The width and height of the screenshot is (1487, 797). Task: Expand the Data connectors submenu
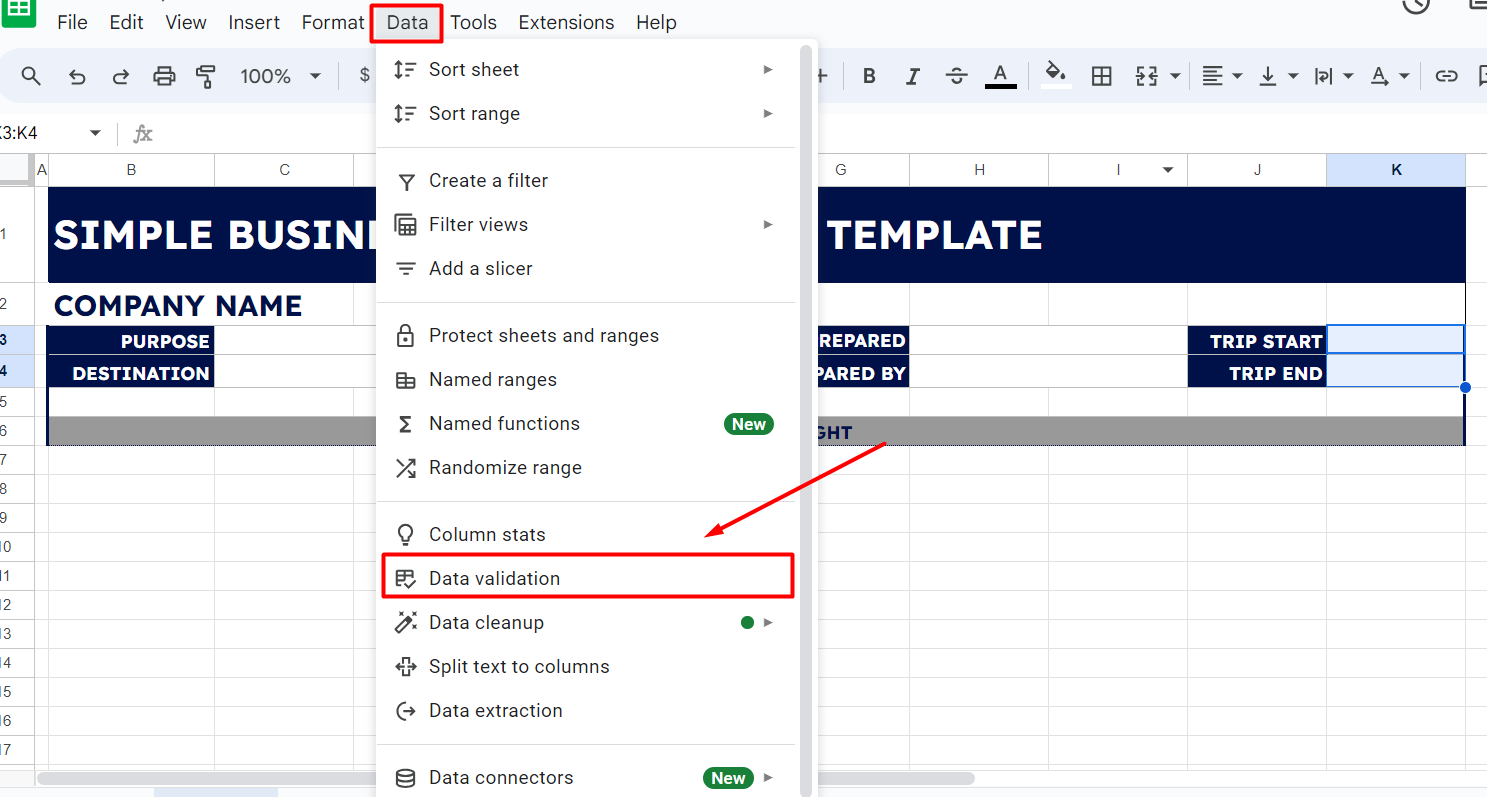point(768,777)
